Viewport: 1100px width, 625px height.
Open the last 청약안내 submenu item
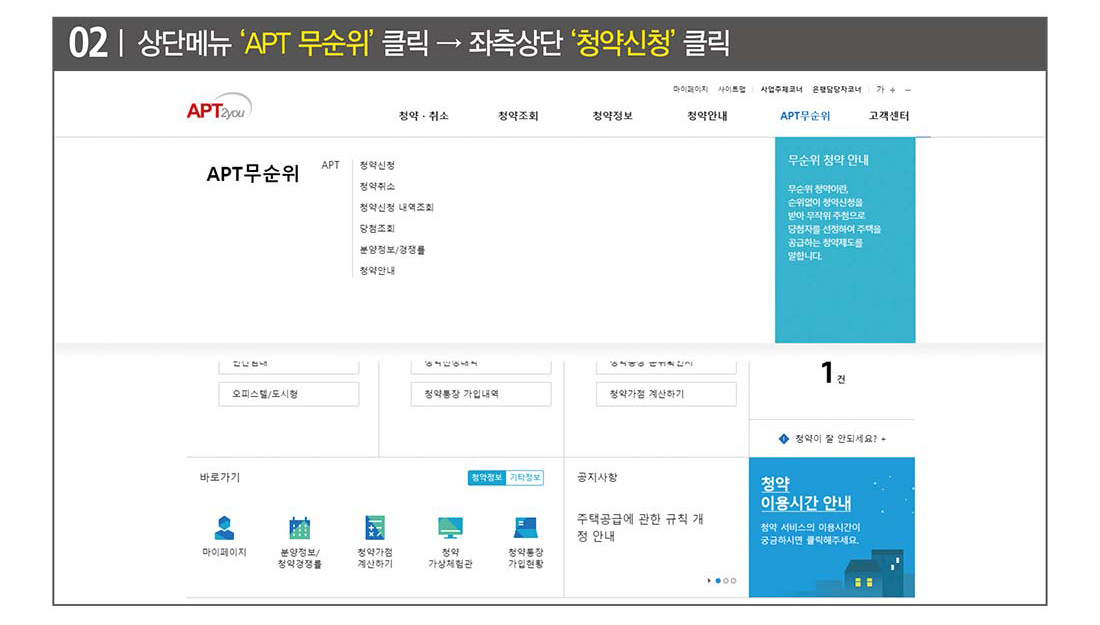click(377, 271)
